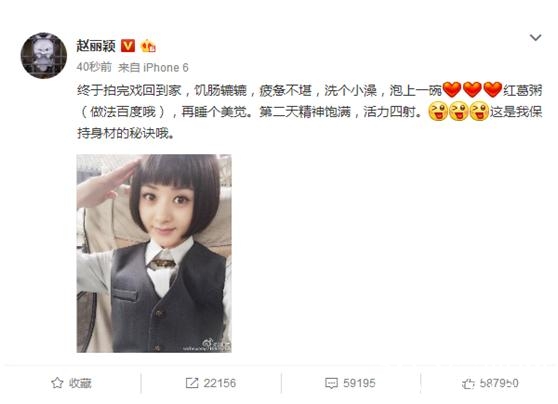Viewport: 558px width, 404px height.
Task: Click the repost share arrow icon
Action: [192, 383]
